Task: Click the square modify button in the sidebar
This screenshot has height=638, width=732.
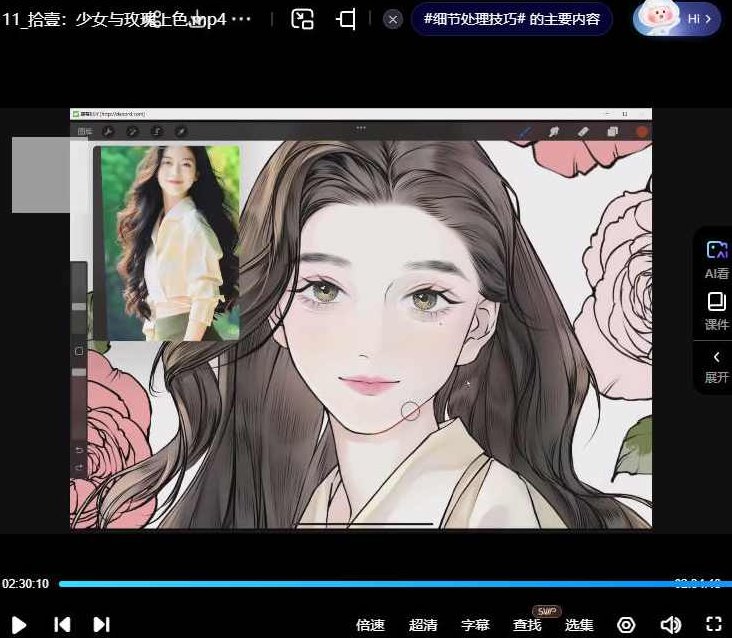Action: tap(79, 351)
